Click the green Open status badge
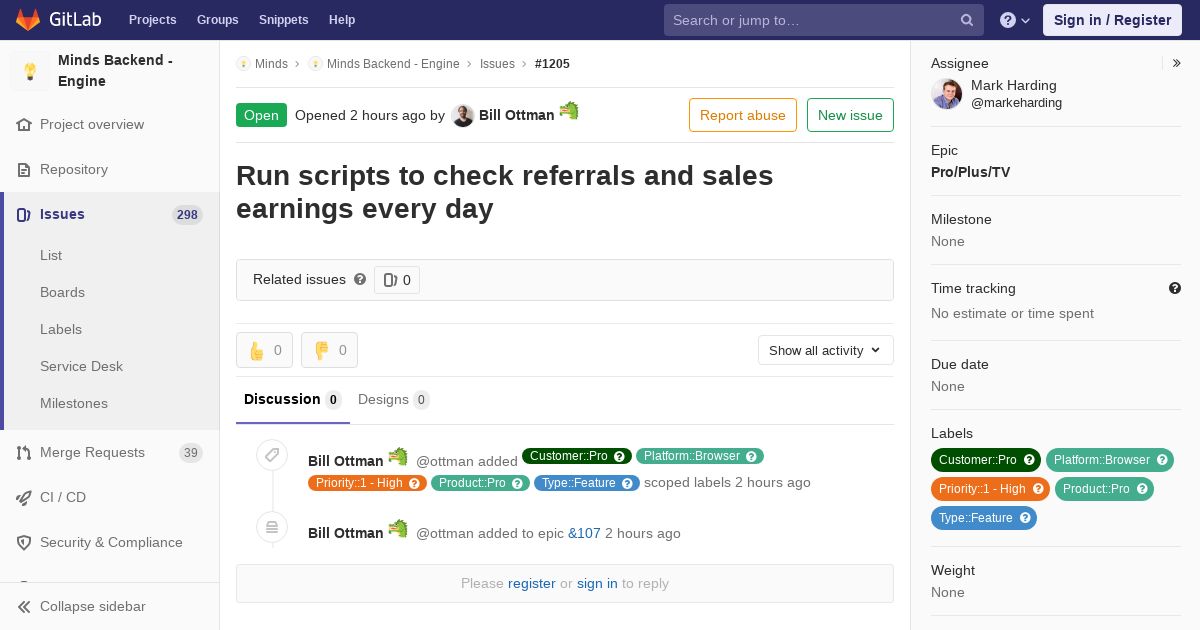 261,115
